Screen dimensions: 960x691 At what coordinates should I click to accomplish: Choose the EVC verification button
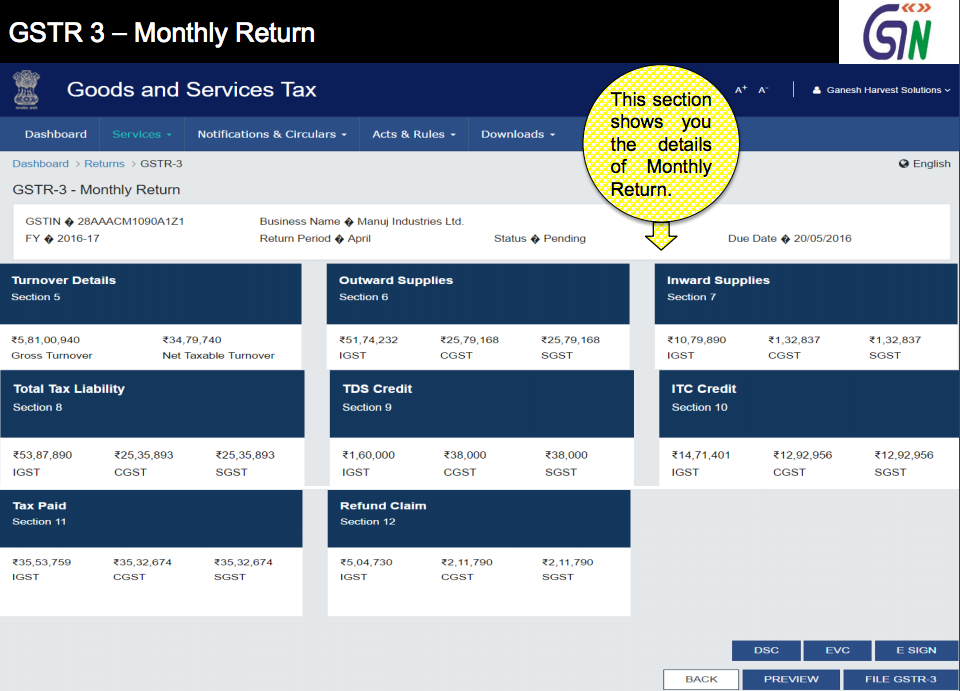click(x=837, y=650)
